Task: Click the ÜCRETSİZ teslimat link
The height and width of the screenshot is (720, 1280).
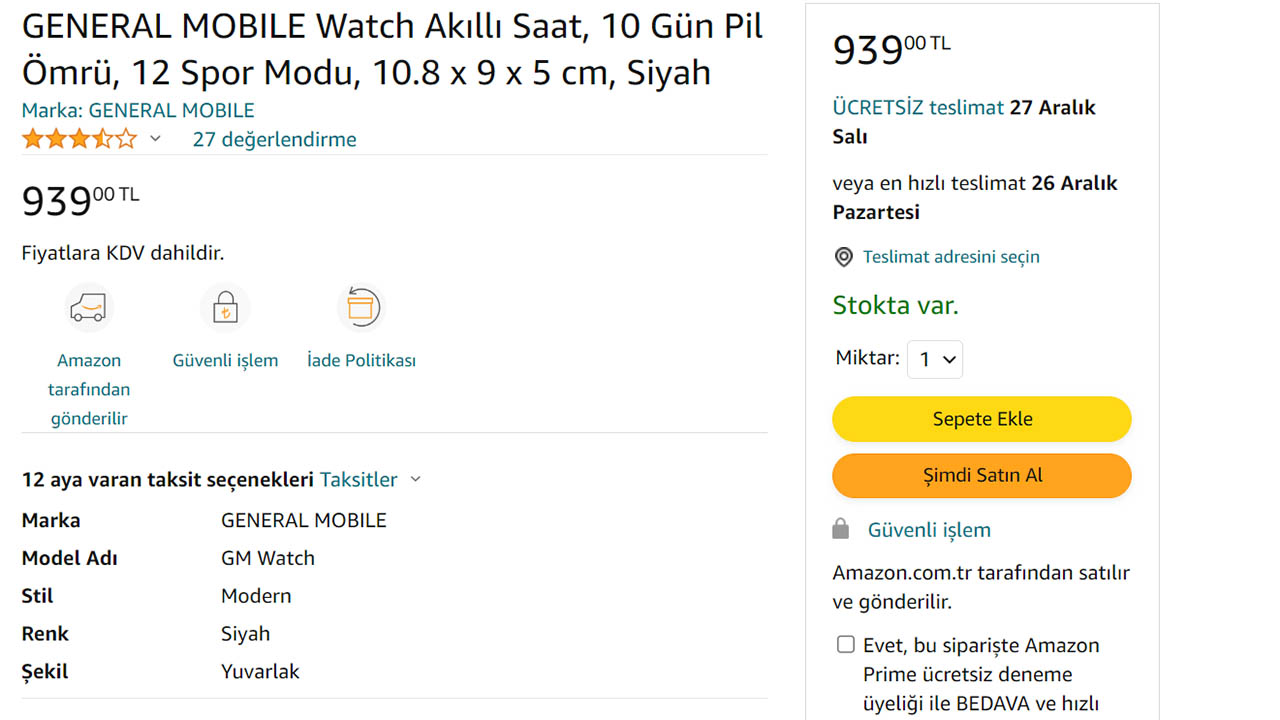Action: 917,108
